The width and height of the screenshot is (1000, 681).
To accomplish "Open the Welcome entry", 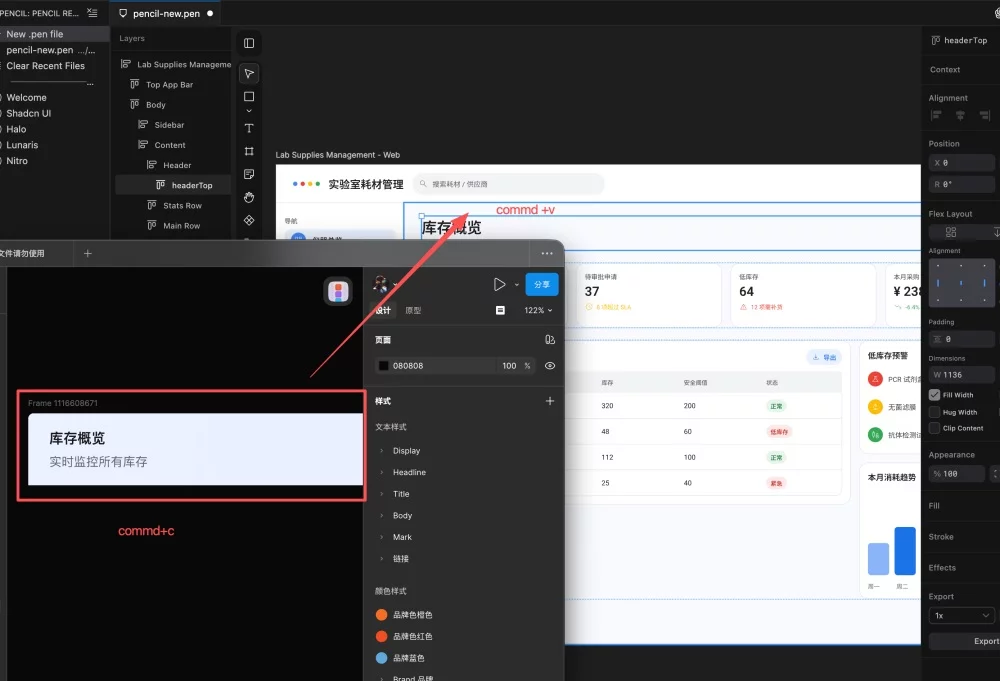I will pyautogui.click(x=26, y=98).
